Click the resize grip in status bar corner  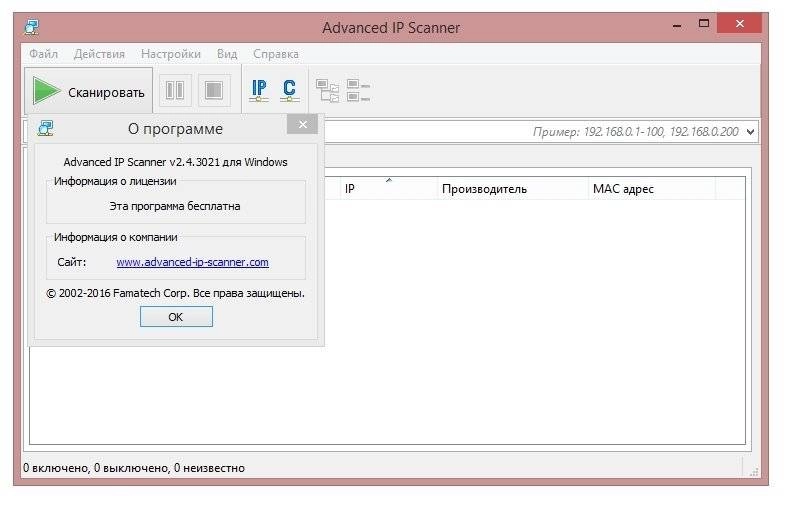coord(753,471)
